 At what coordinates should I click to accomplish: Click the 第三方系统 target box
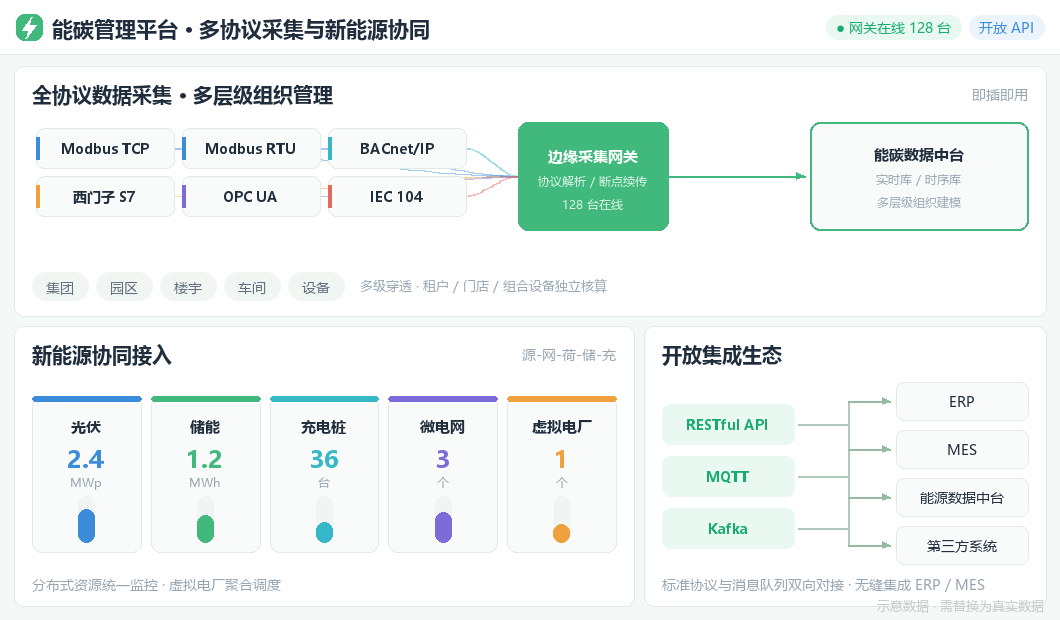(962, 546)
